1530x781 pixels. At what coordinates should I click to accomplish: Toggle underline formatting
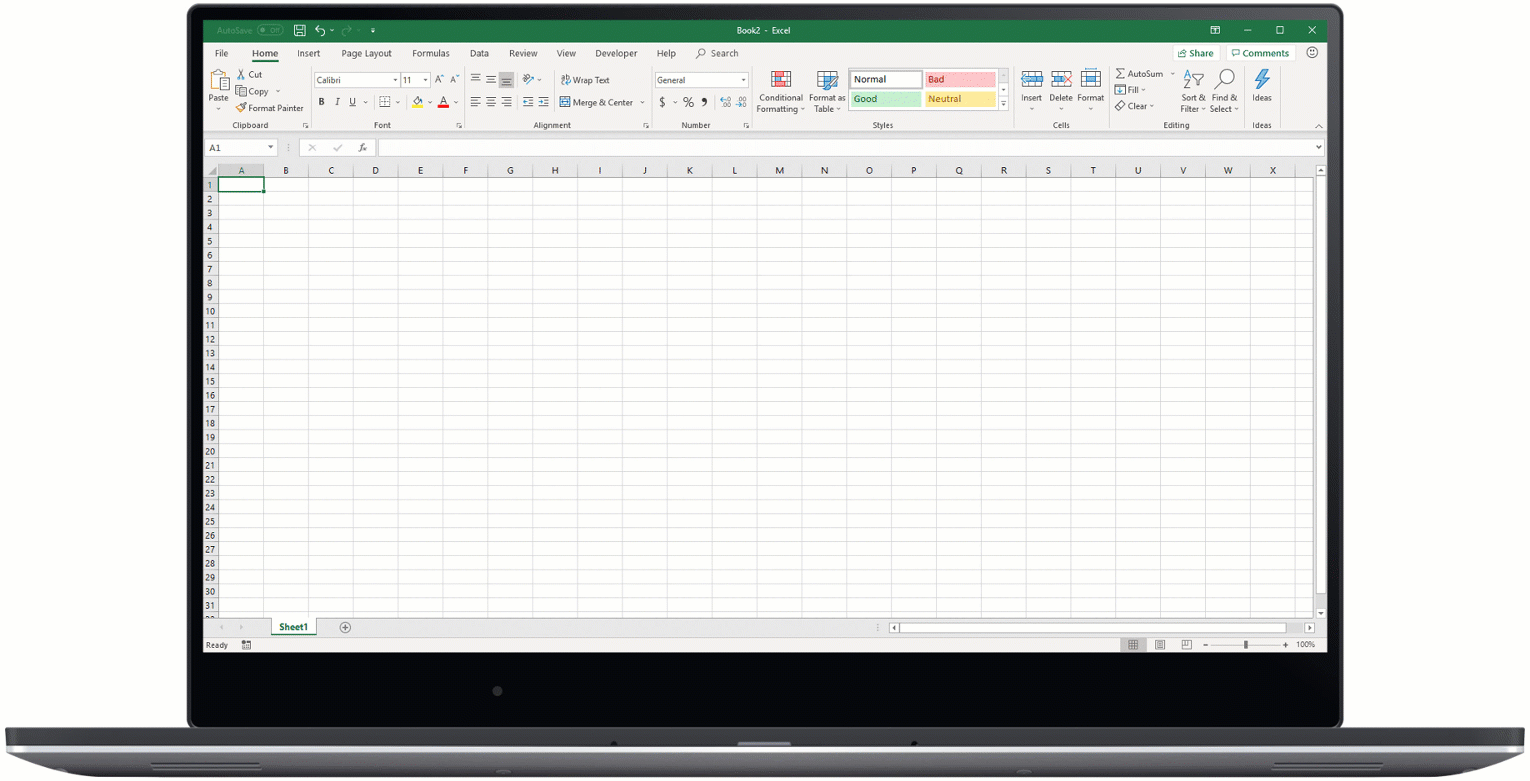[x=351, y=101]
